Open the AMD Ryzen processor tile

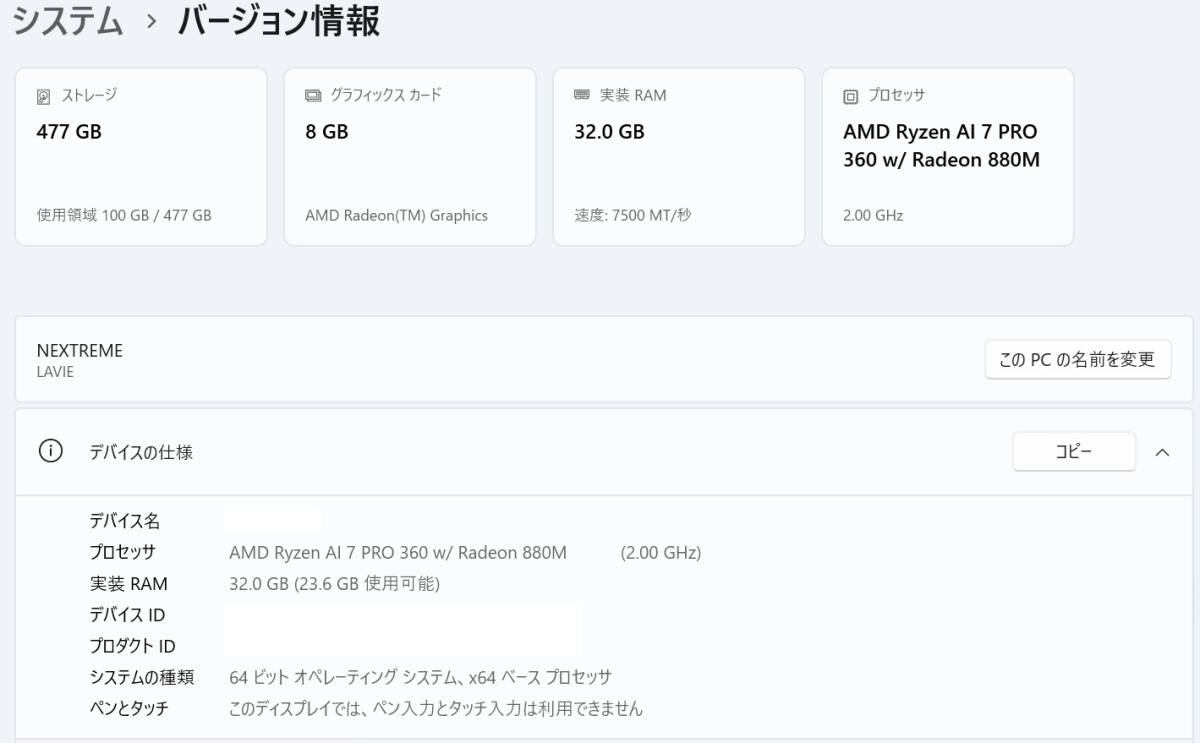(x=948, y=157)
